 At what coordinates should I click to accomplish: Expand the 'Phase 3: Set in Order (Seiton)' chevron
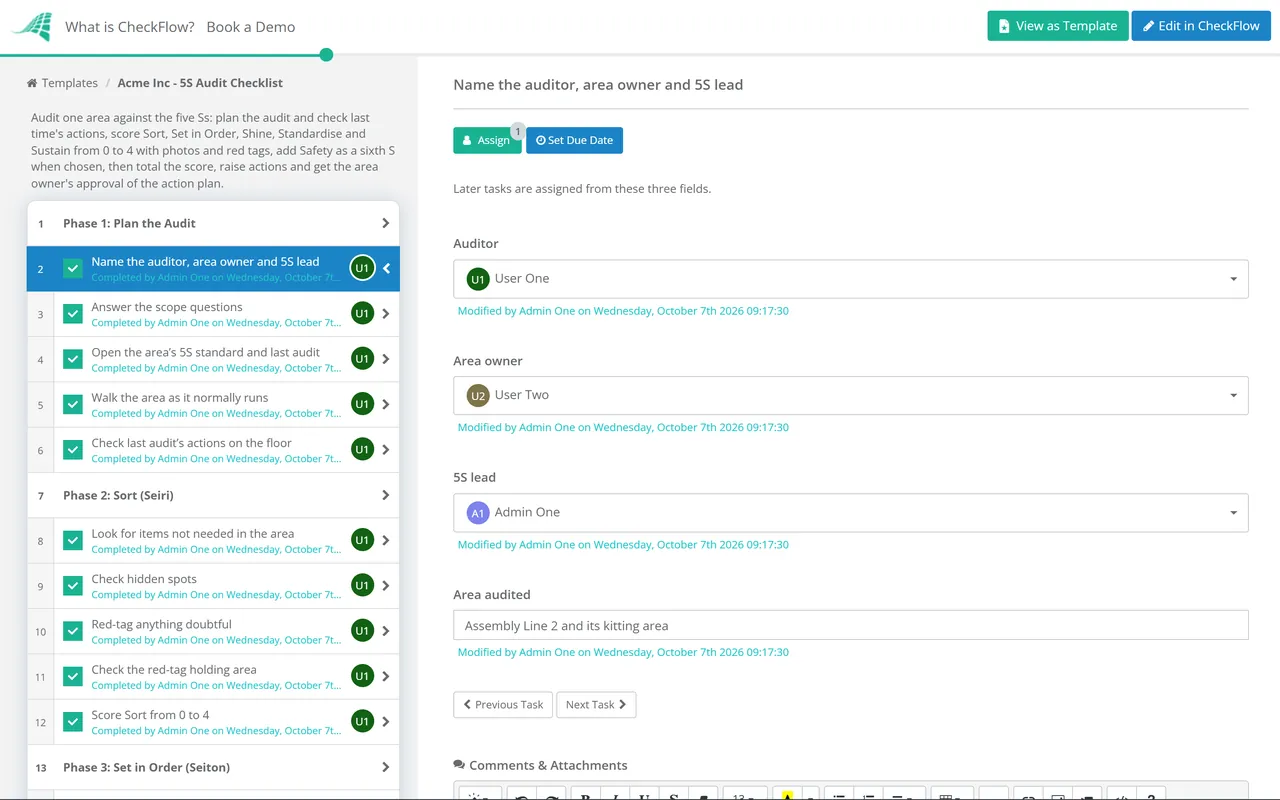tap(386, 767)
